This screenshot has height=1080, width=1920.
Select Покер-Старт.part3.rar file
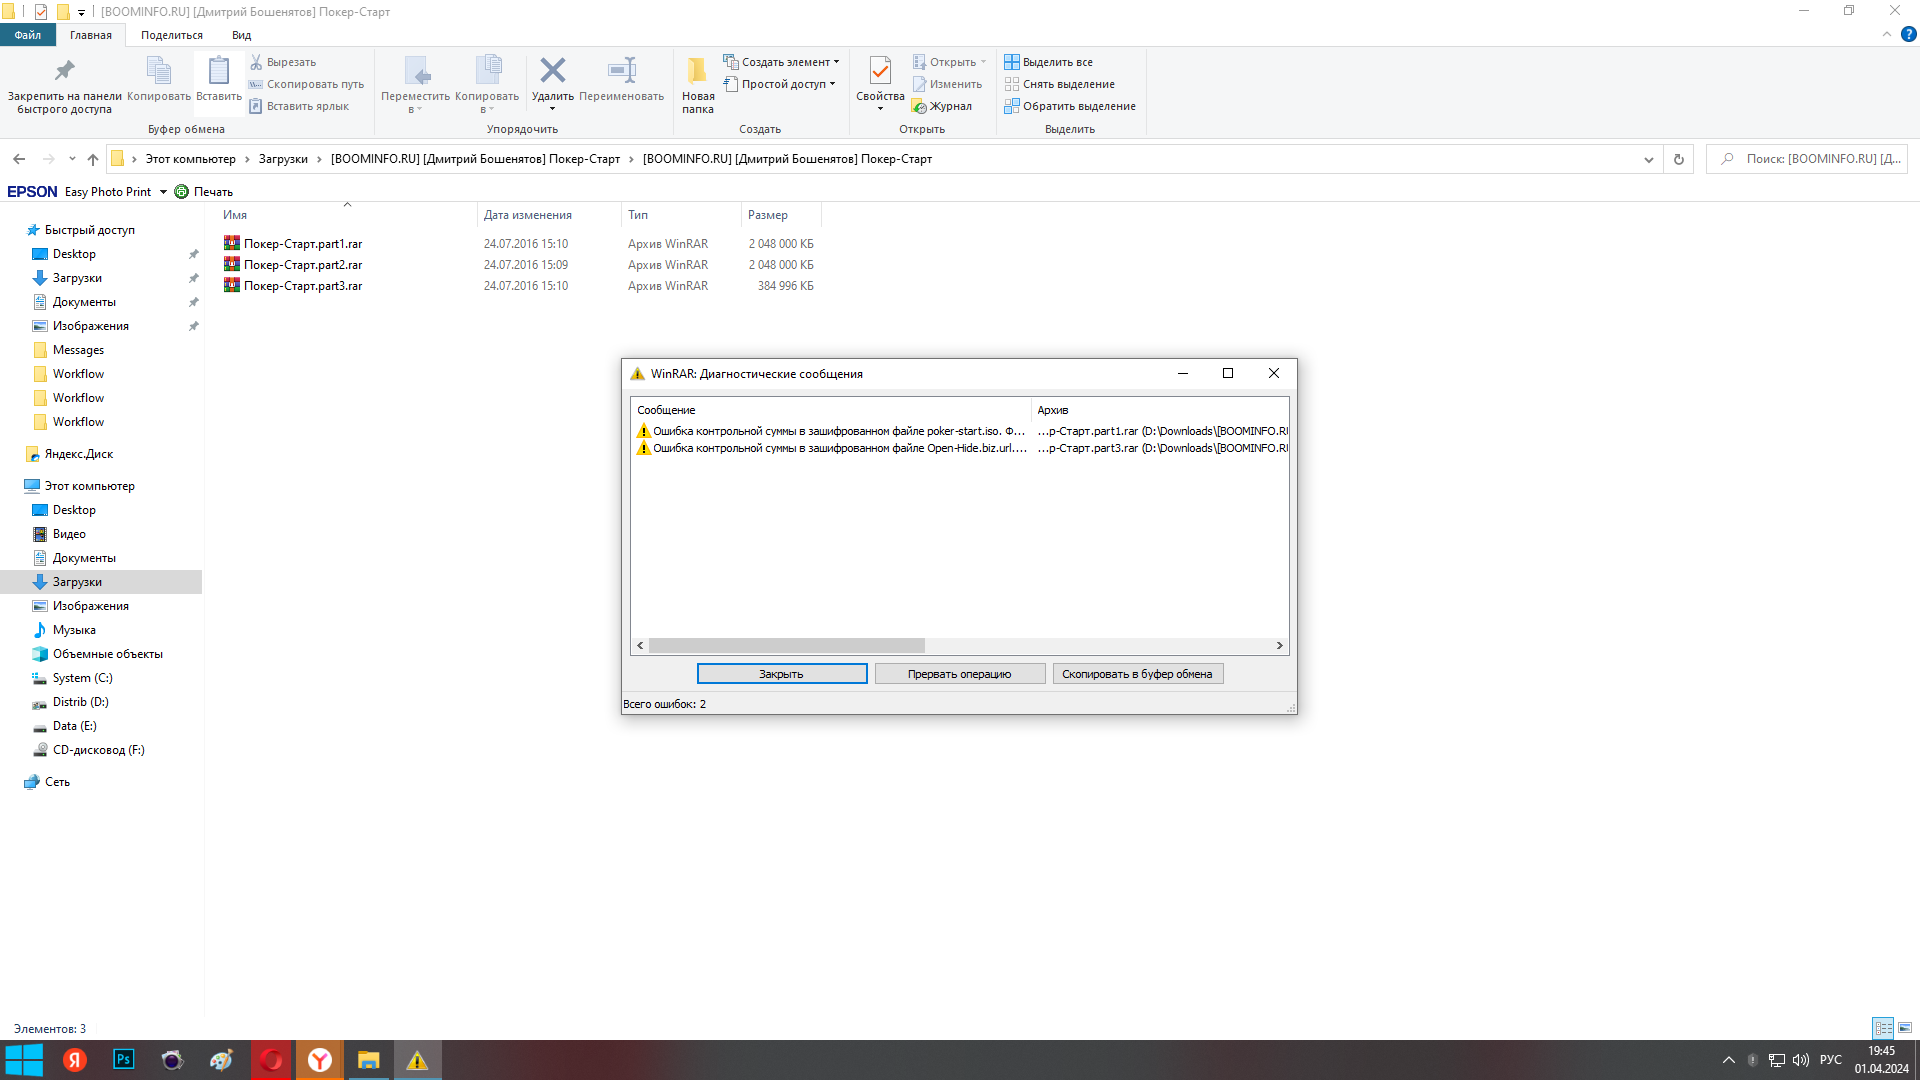coord(303,286)
